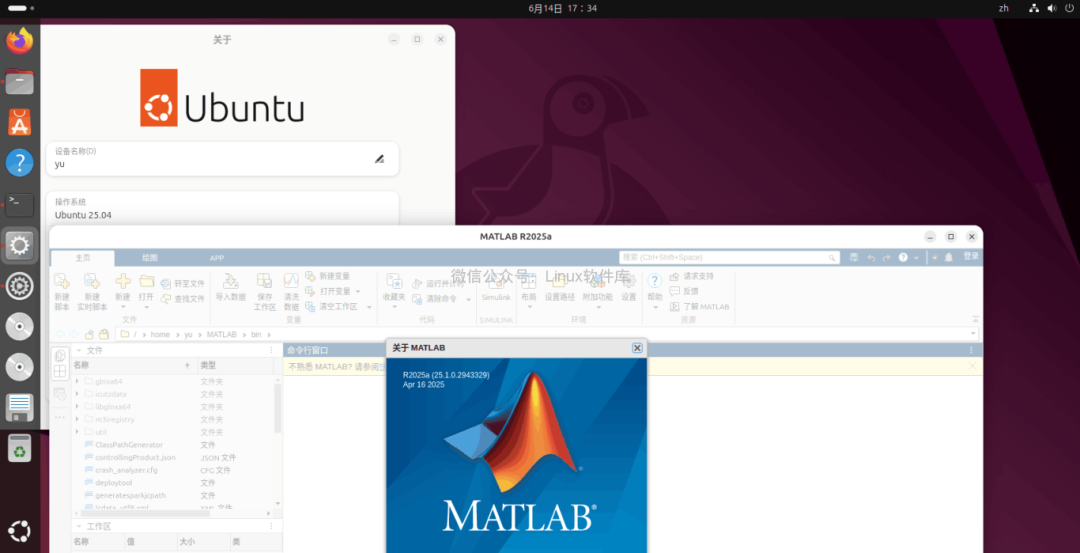Click 请求支持 (Request Support)
Viewport: 1080px width, 553px height.
point(692,276)
